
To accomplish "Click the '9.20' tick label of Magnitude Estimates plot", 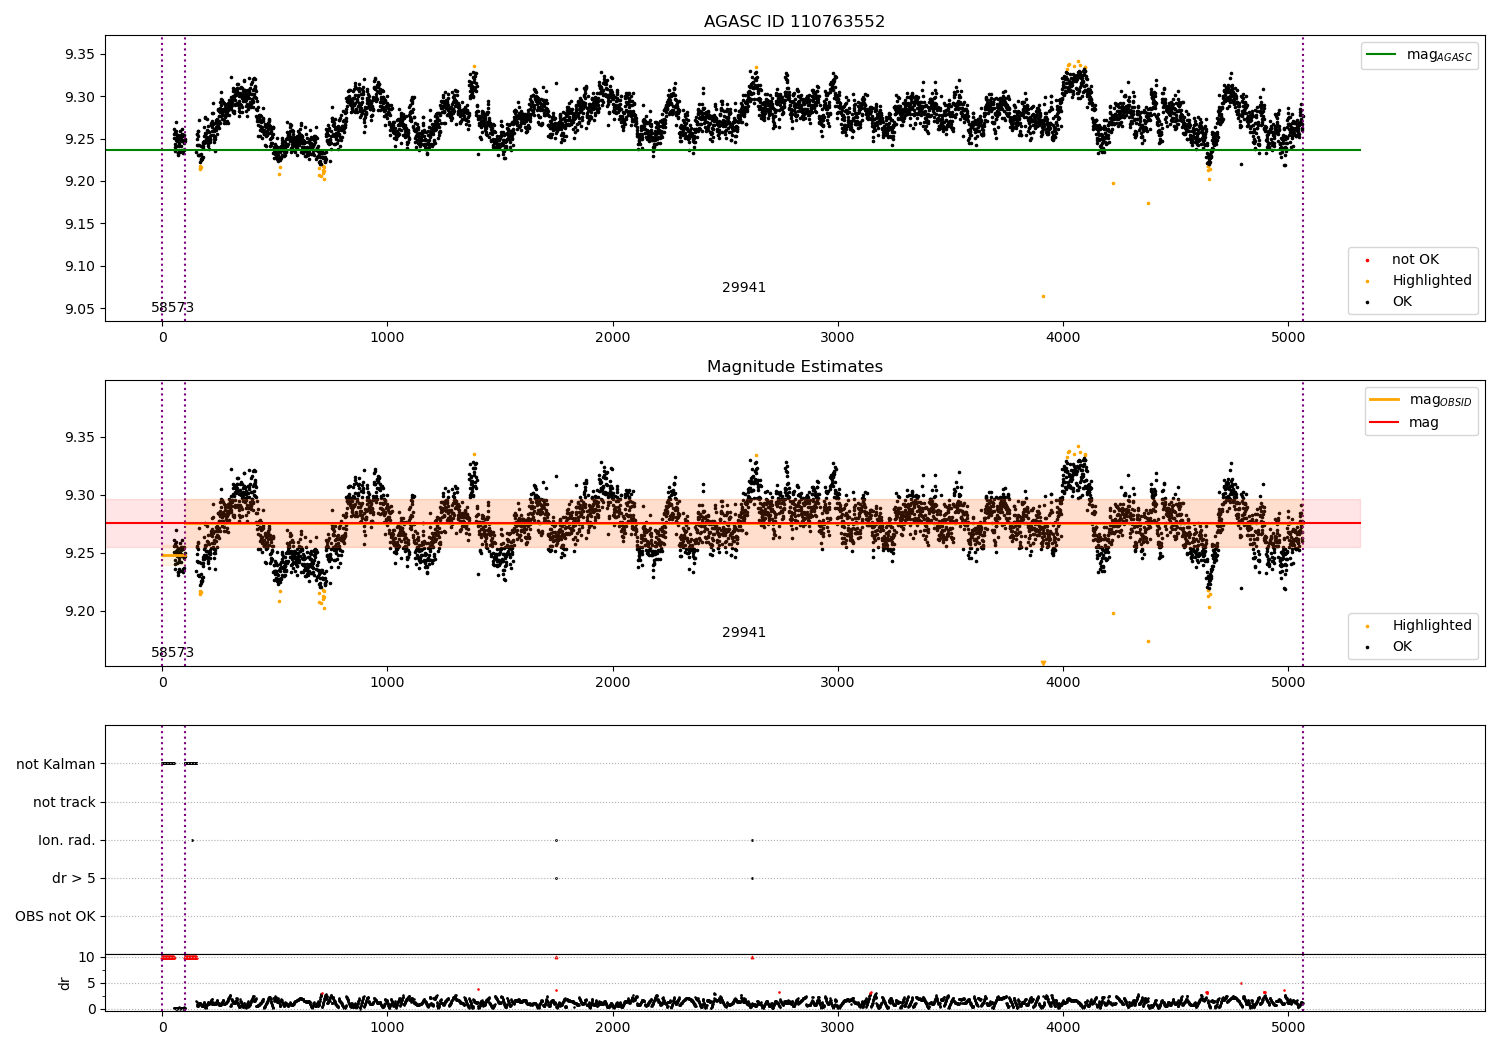I will coord(80,611).
